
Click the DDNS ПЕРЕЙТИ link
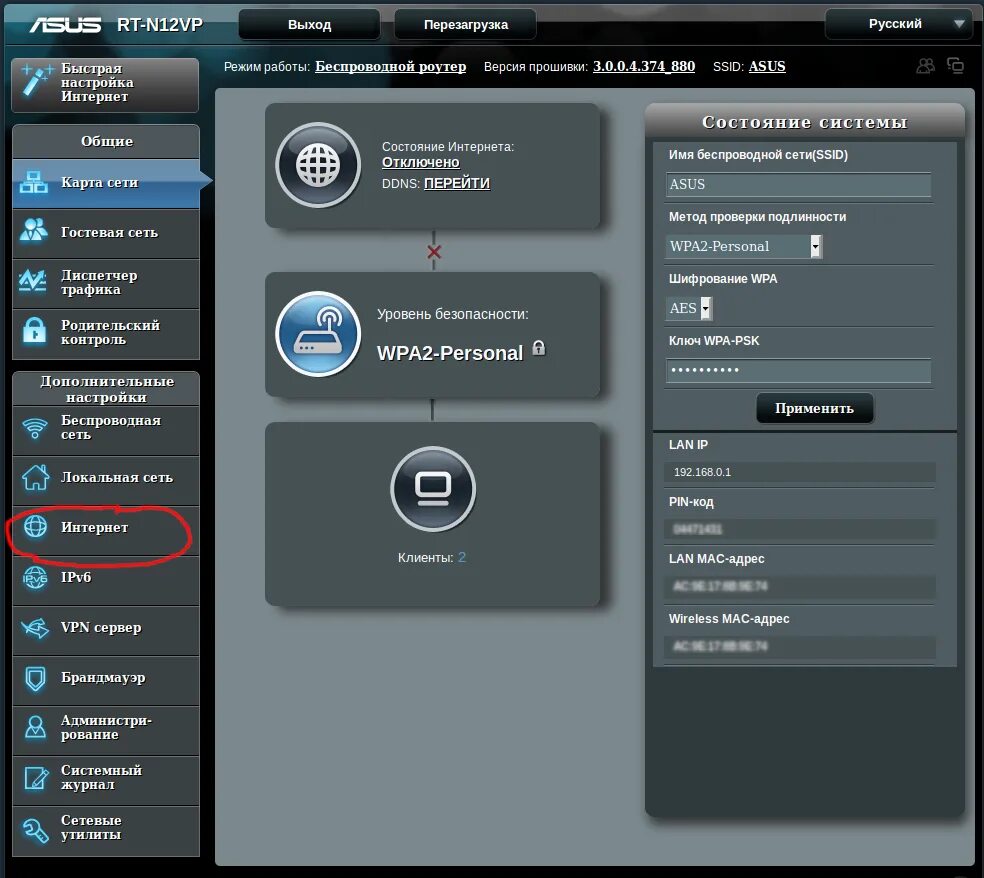[x=457, y=183]
